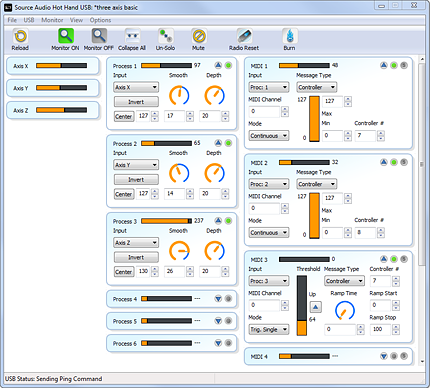Expand the Process 6 panel
This screenshot has height=388, width=430.
218,343
